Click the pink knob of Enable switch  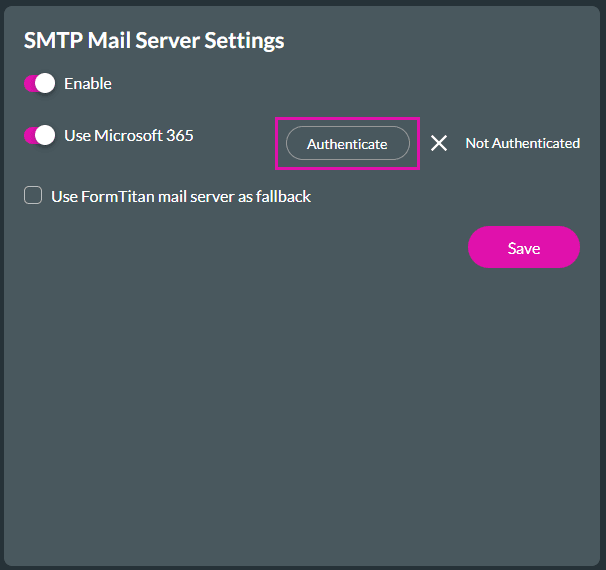30,84
